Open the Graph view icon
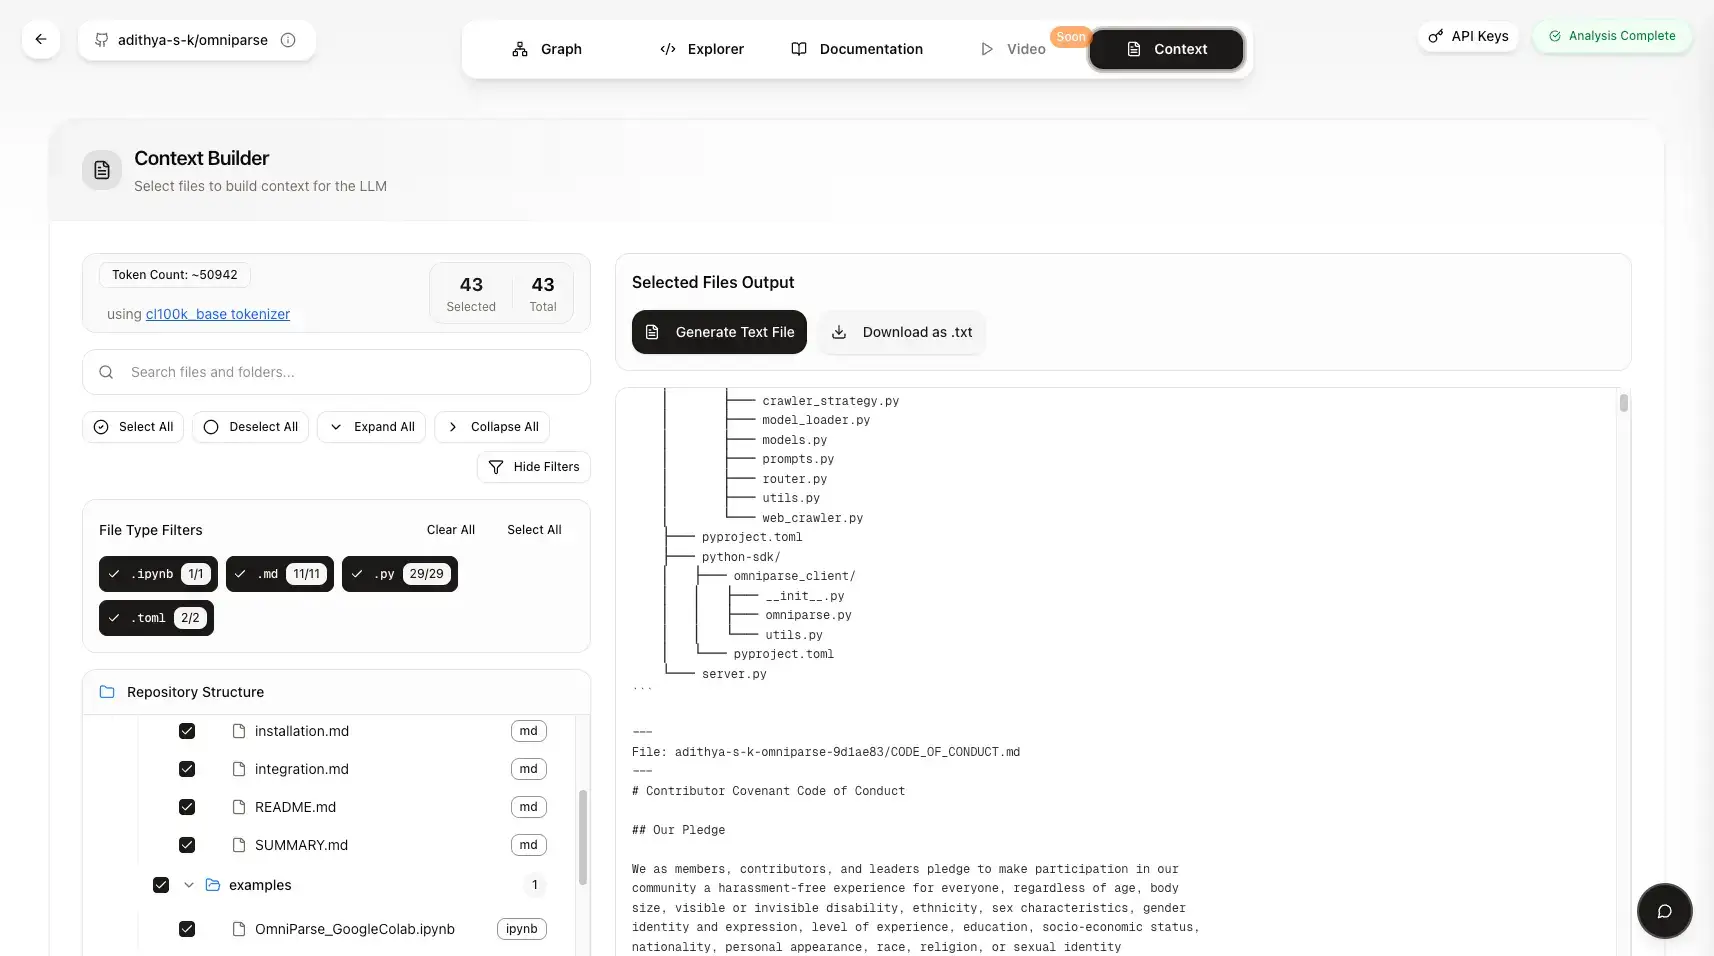The image size is (1714, 956). click(x=520, y=48)
